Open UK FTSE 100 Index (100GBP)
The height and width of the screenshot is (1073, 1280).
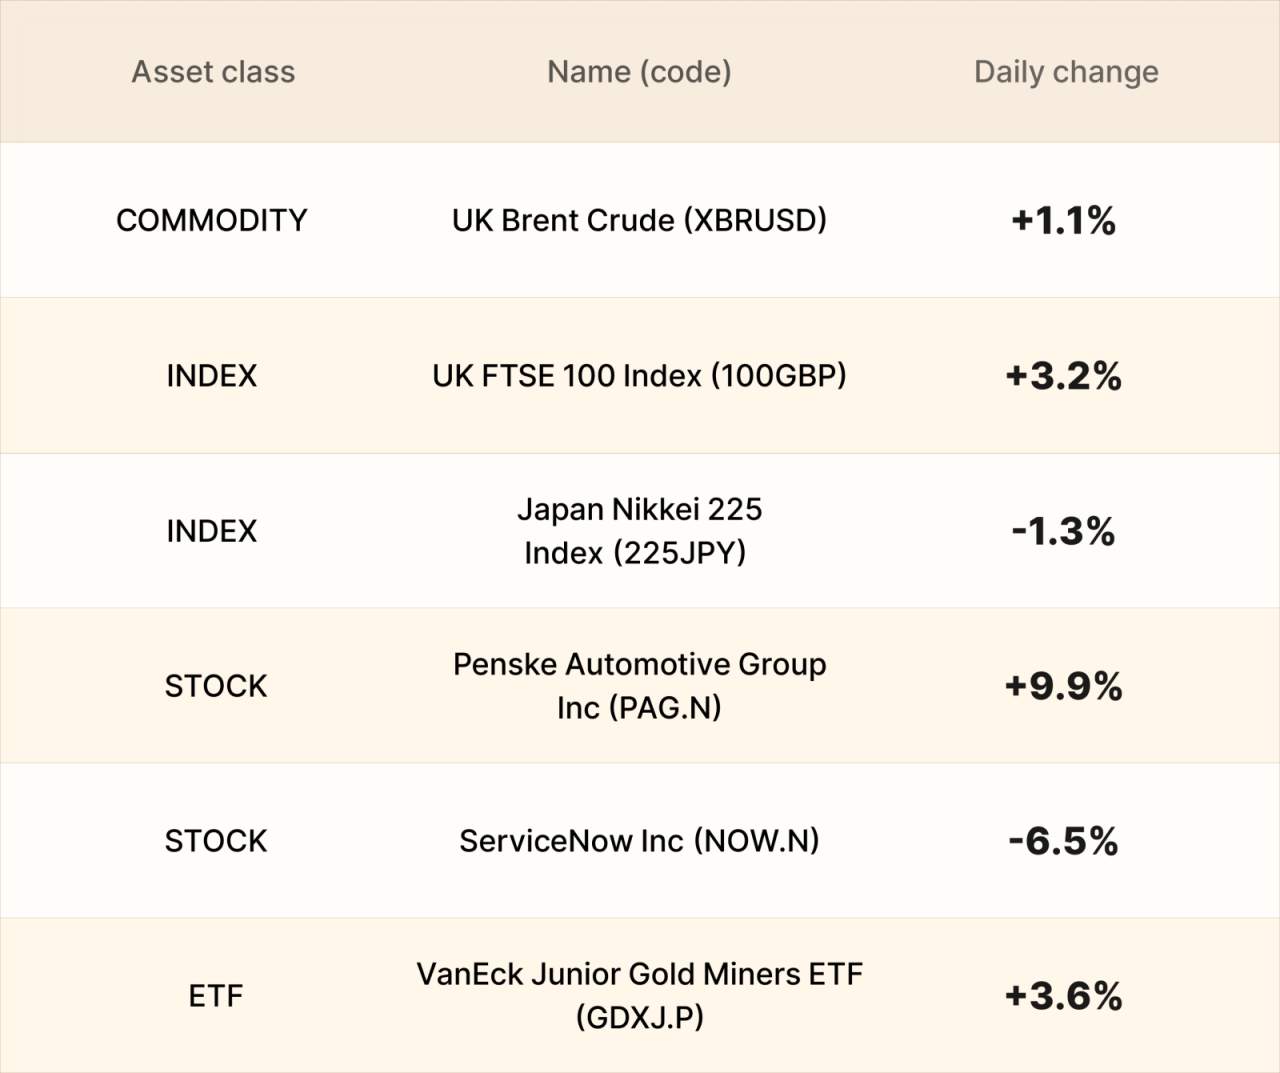[639, 376]
